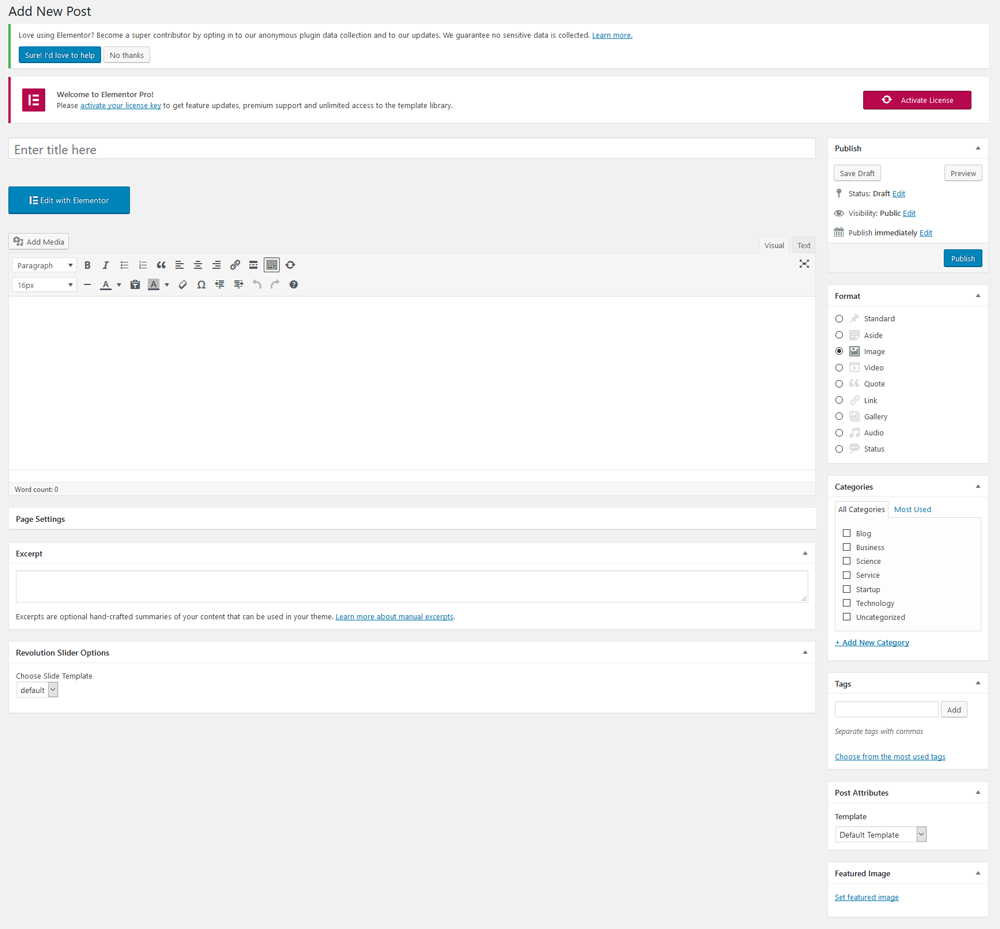The image size is (1000, 929).
Task: Apply italic formatting
Action: point(105,265)
